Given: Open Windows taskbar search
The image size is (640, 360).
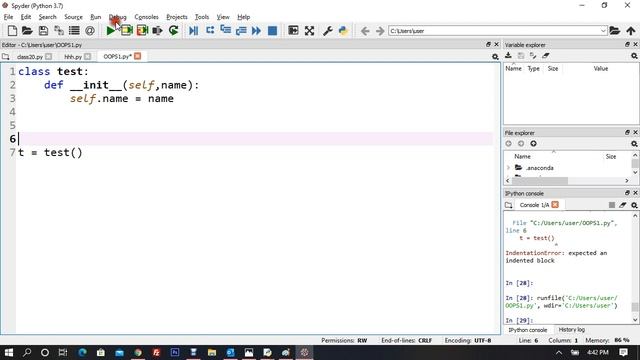Looking at the screenshot, I should coord(27,352).
